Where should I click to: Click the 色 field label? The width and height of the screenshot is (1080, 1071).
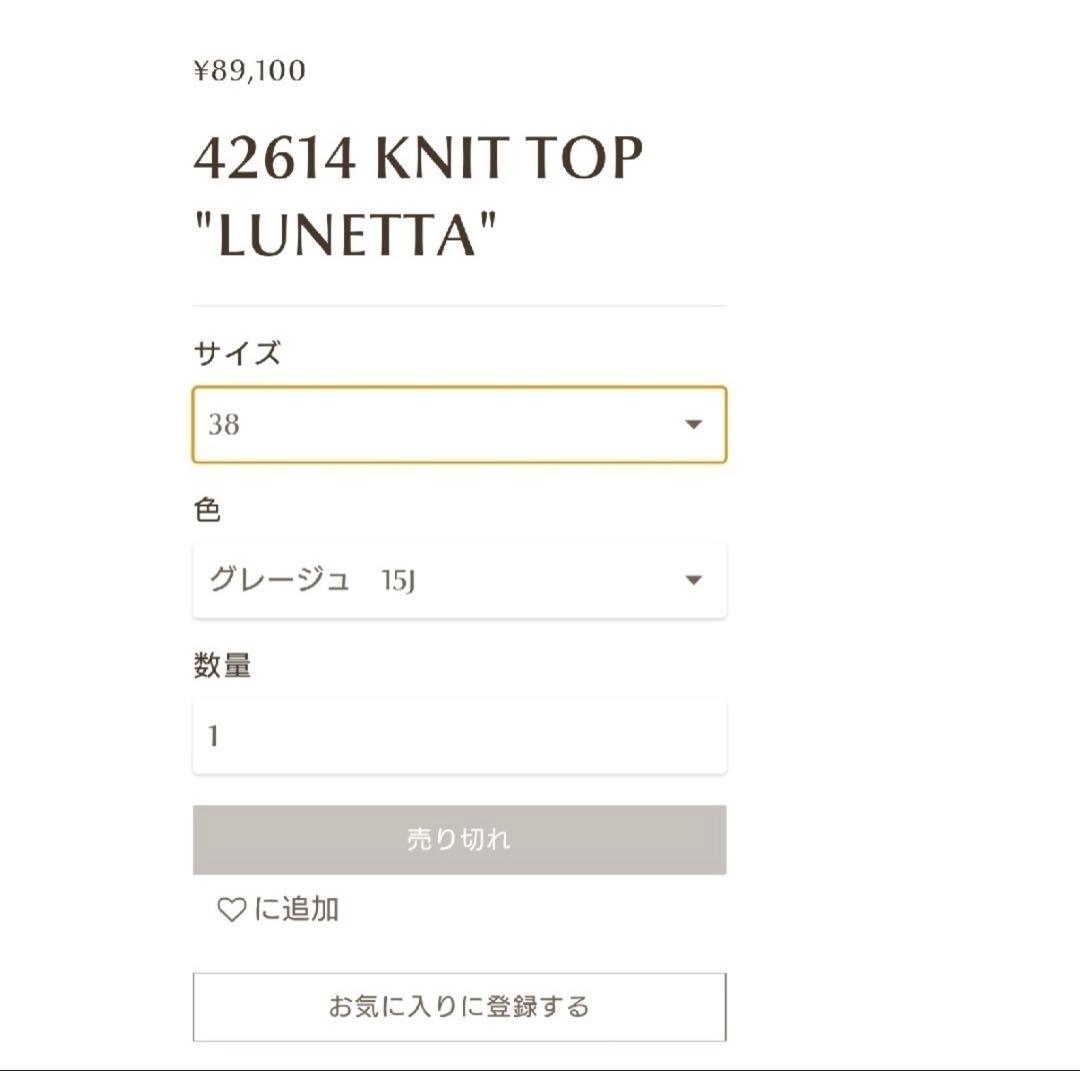pos(206,510)
